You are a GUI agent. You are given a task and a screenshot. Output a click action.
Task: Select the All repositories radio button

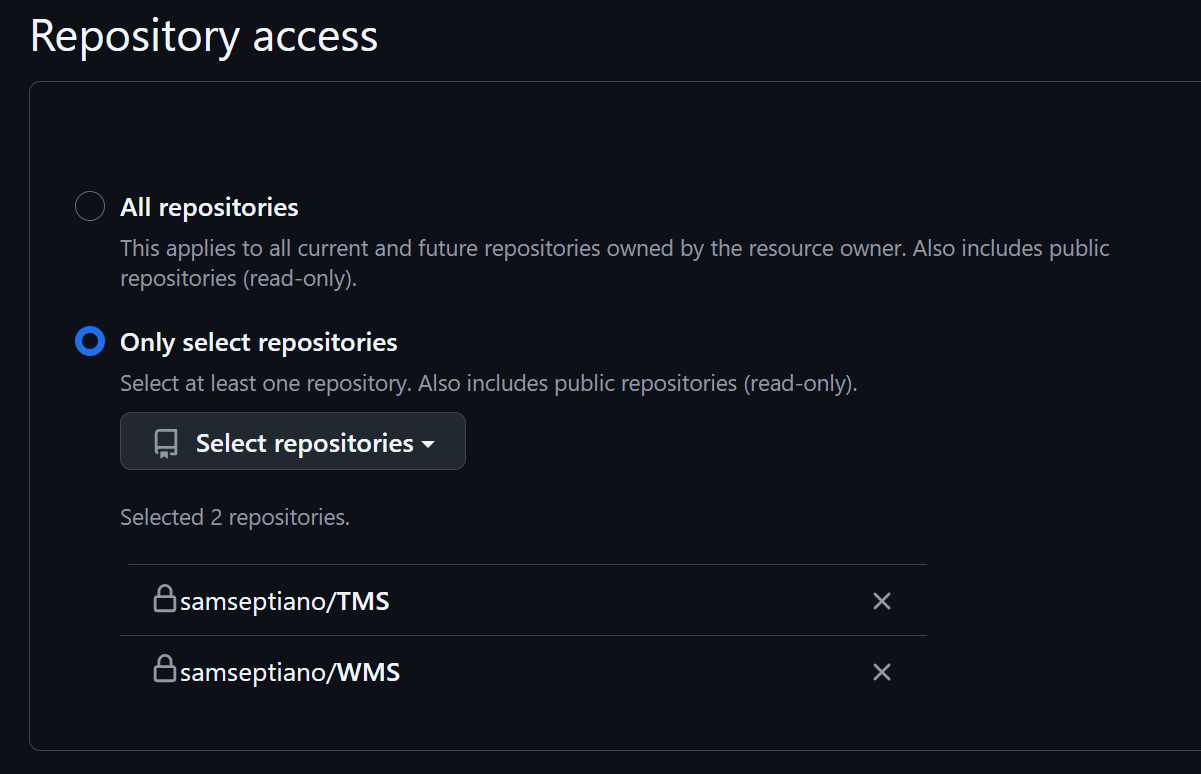click(x=90, y=207)
